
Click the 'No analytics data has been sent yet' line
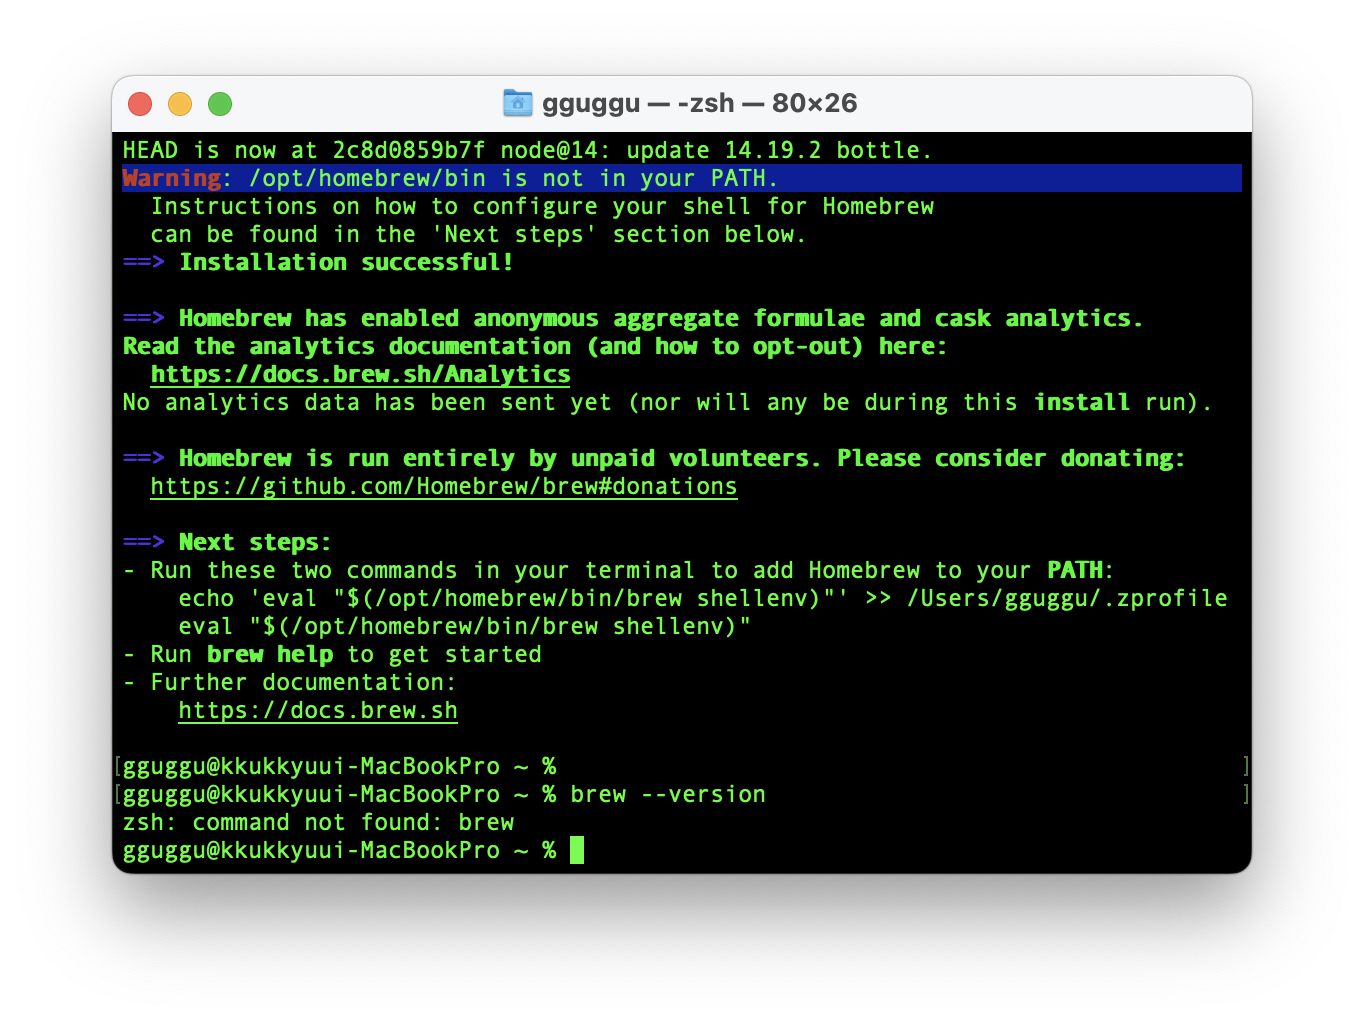pyautogui.click(x=667, y=402)
